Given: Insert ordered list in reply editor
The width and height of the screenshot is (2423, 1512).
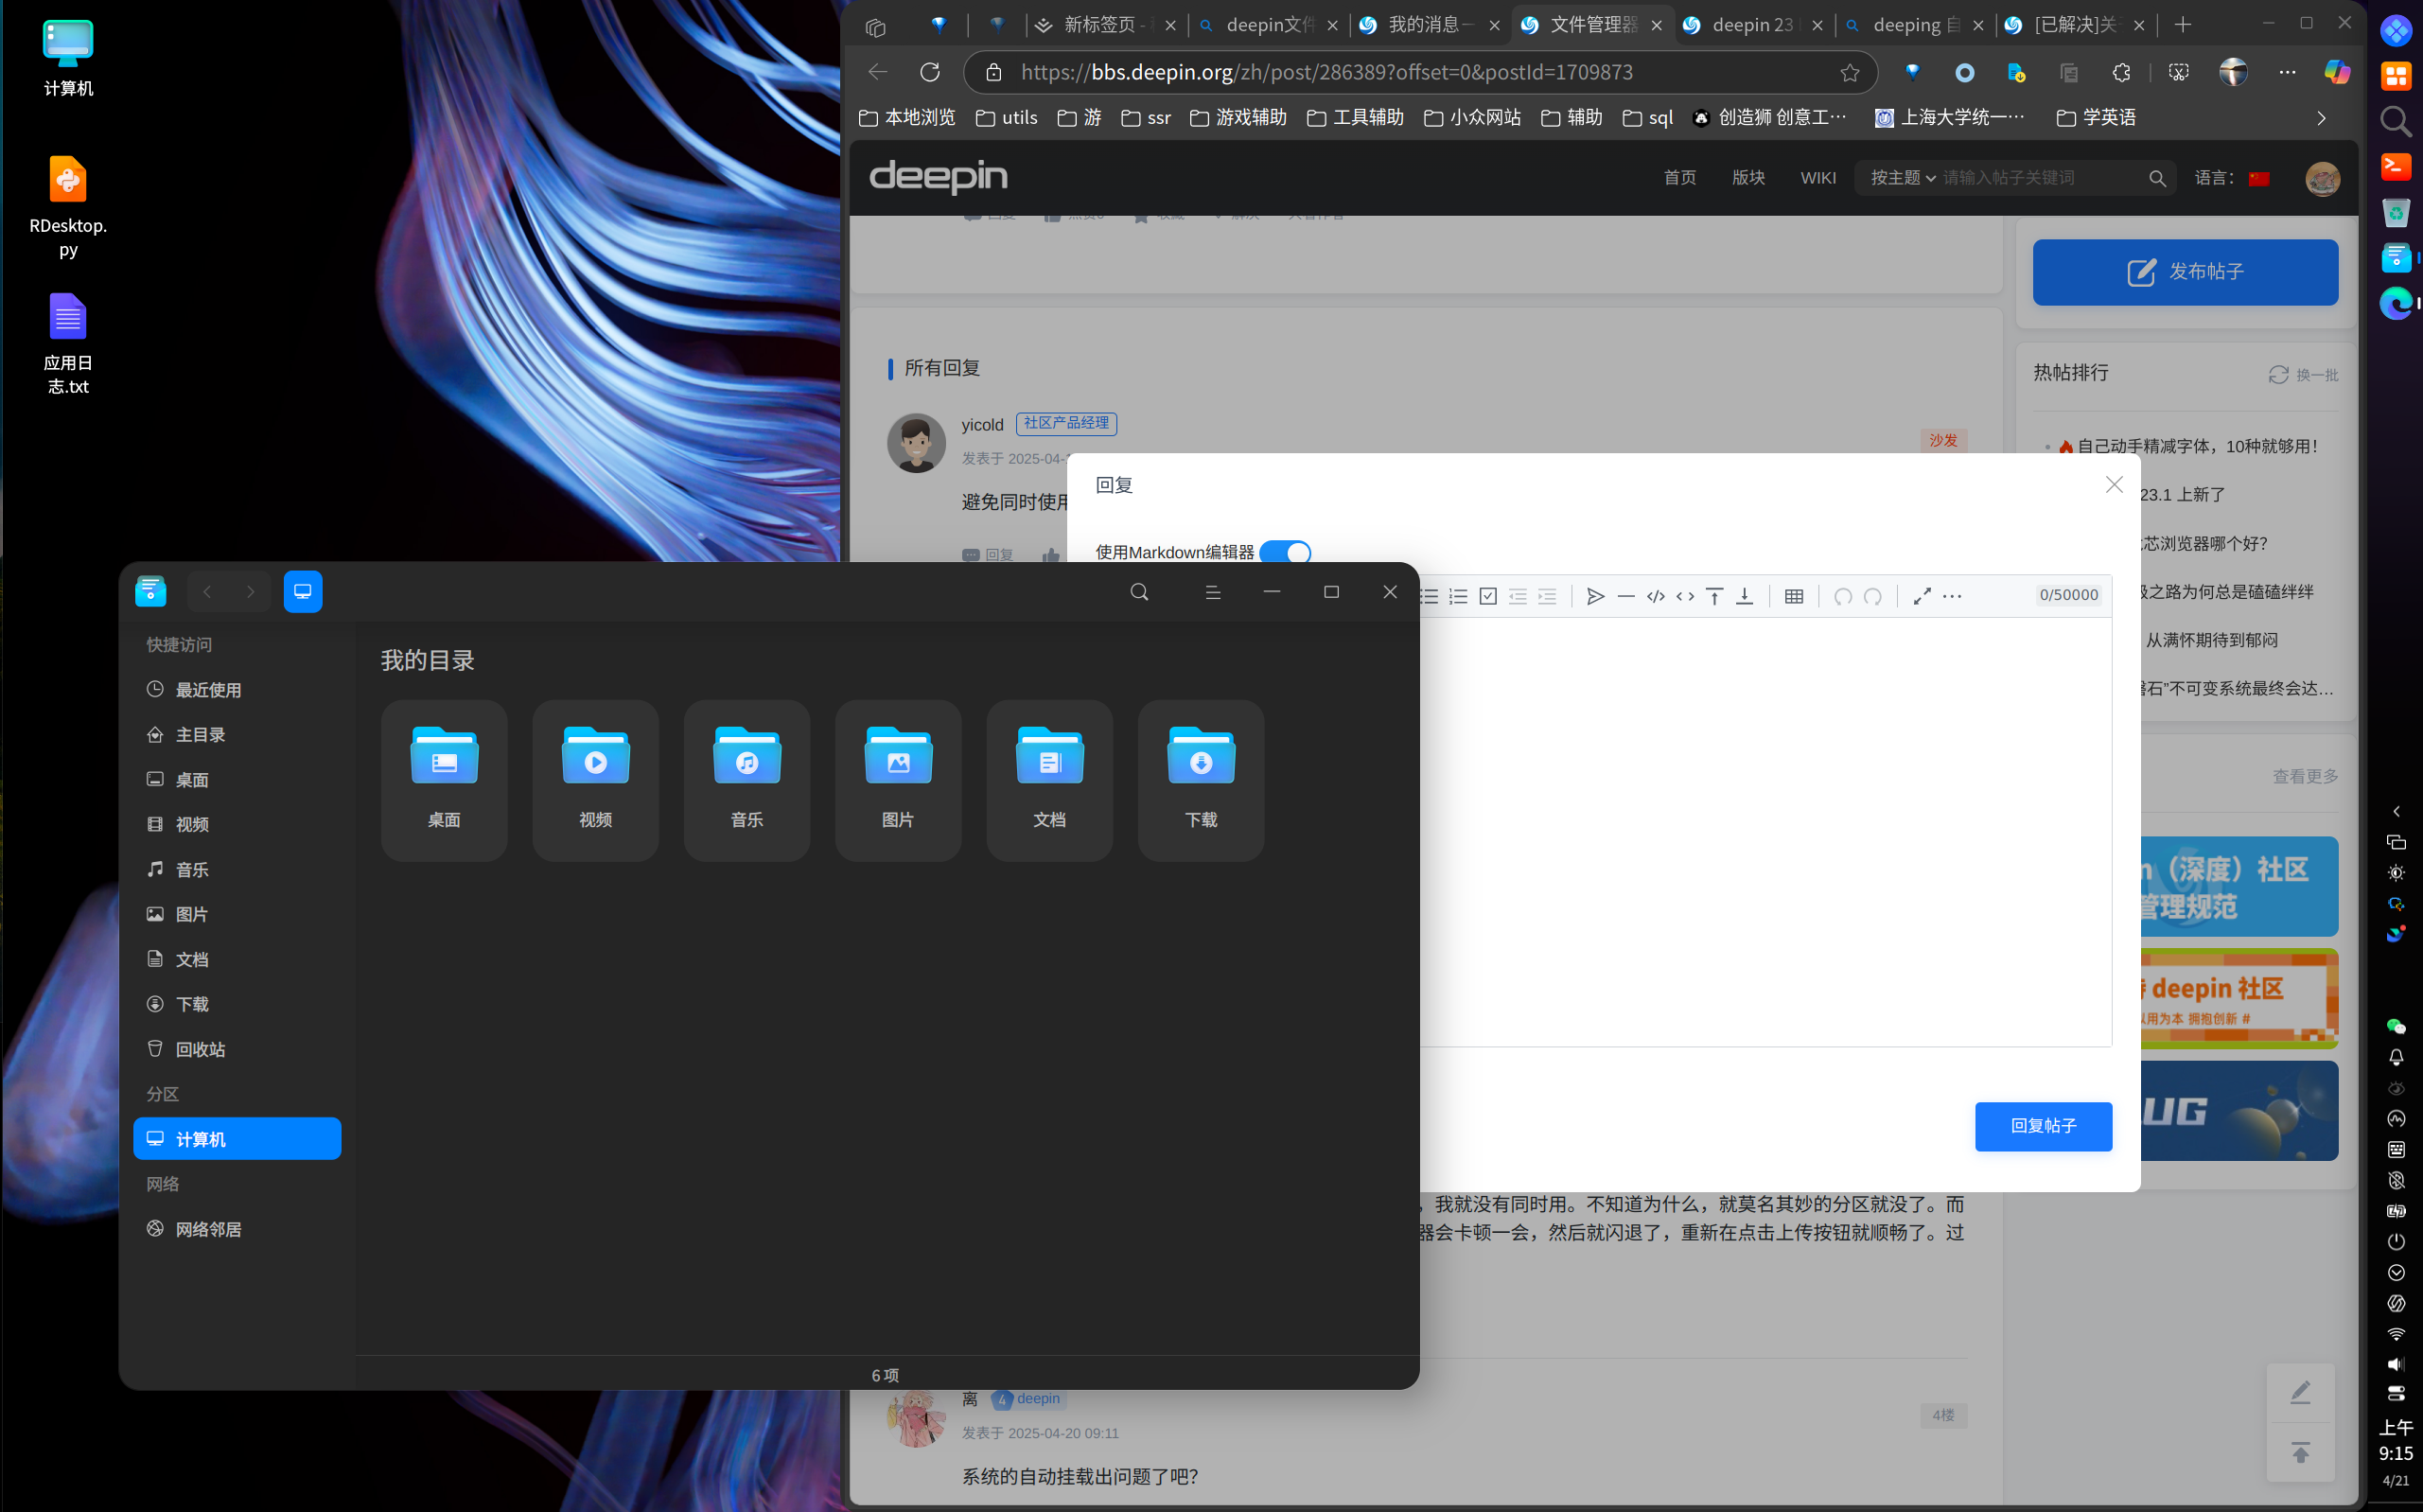Looking at the screenshot, I should tap(1459, 597).
